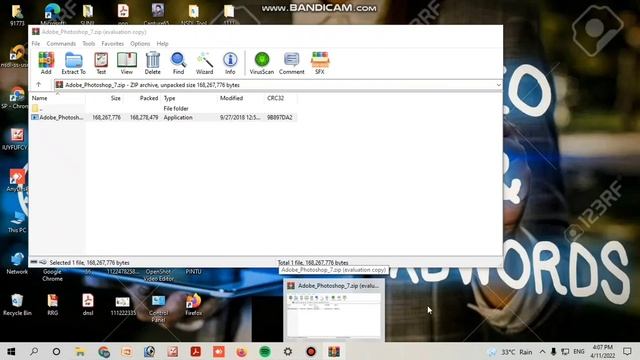Open the Commands menu
The image size is (640, 360).
61,43
